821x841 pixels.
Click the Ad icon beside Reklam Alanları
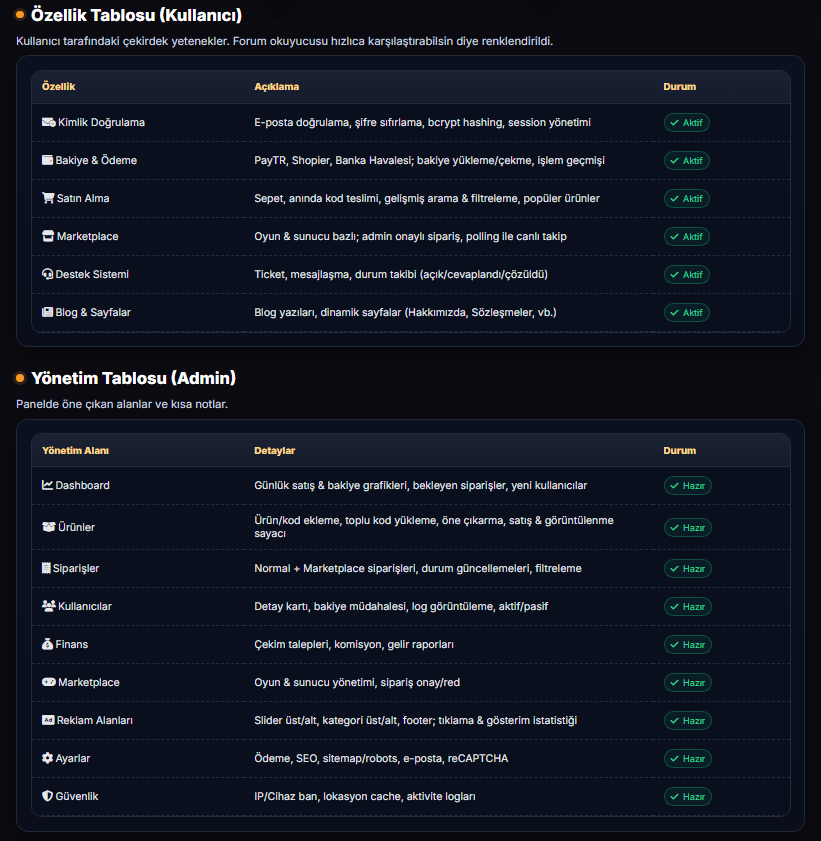48,720
